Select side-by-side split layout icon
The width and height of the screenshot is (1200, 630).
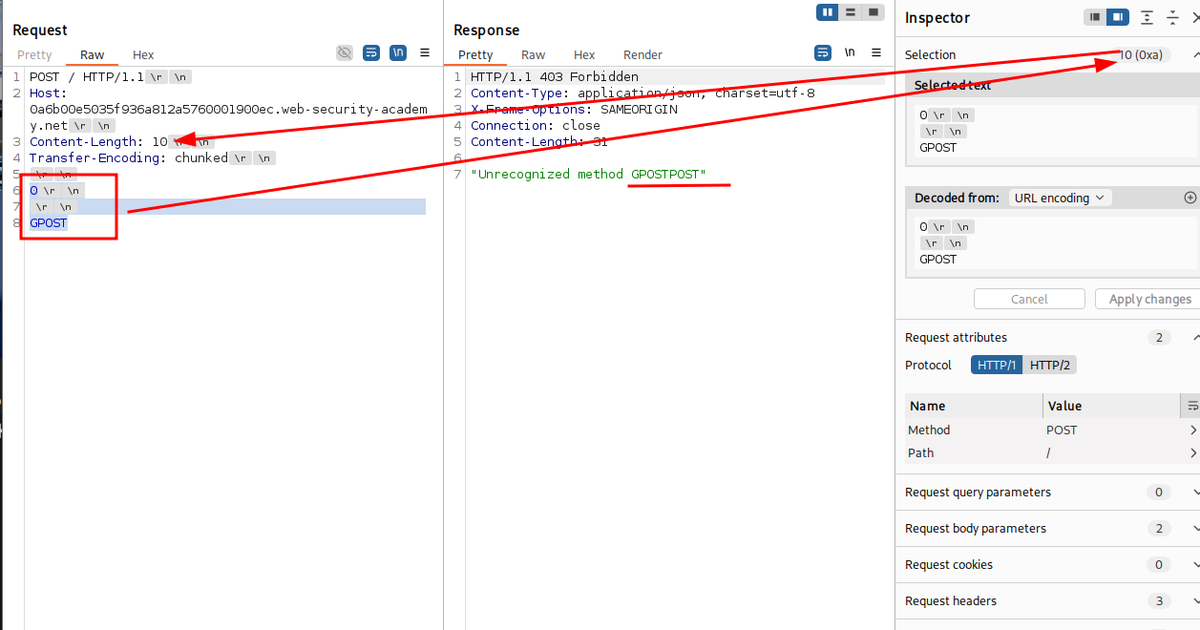(827, 12)
